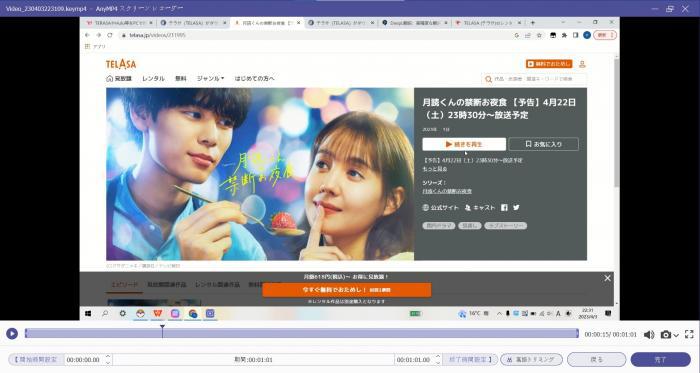The image size is (700, 373).
Task: Select the 無料 nav item in recording
Action: (x=180, y=79)
